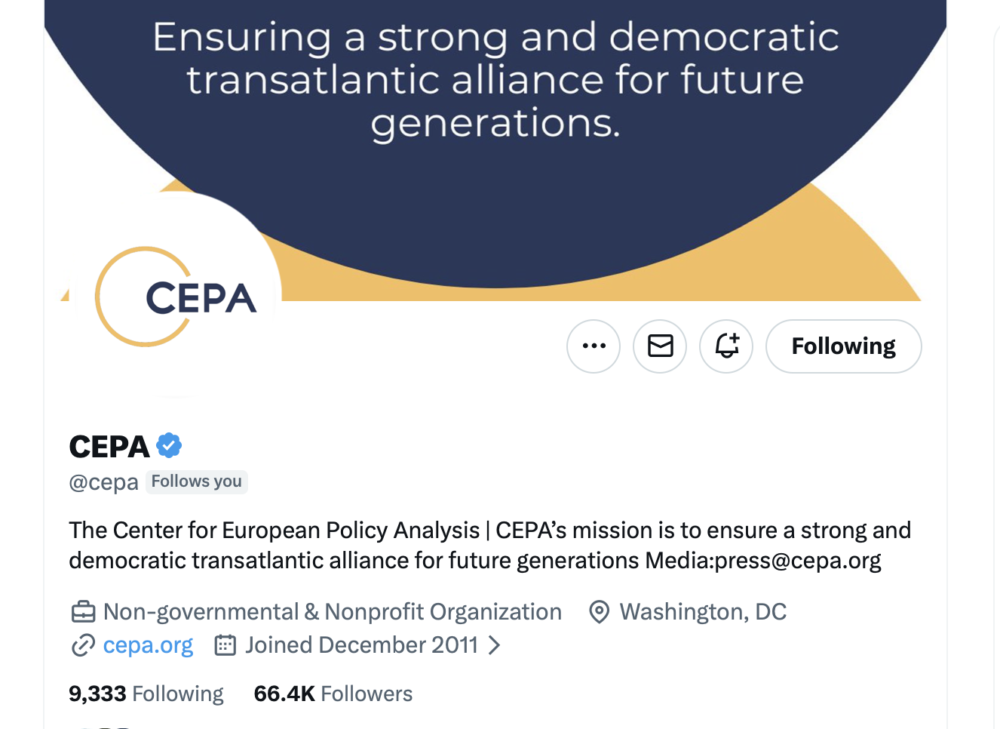The width and height of the screenshot is (1000, 729).
Task: Click the Follows you badge
Action: (197, 481)
